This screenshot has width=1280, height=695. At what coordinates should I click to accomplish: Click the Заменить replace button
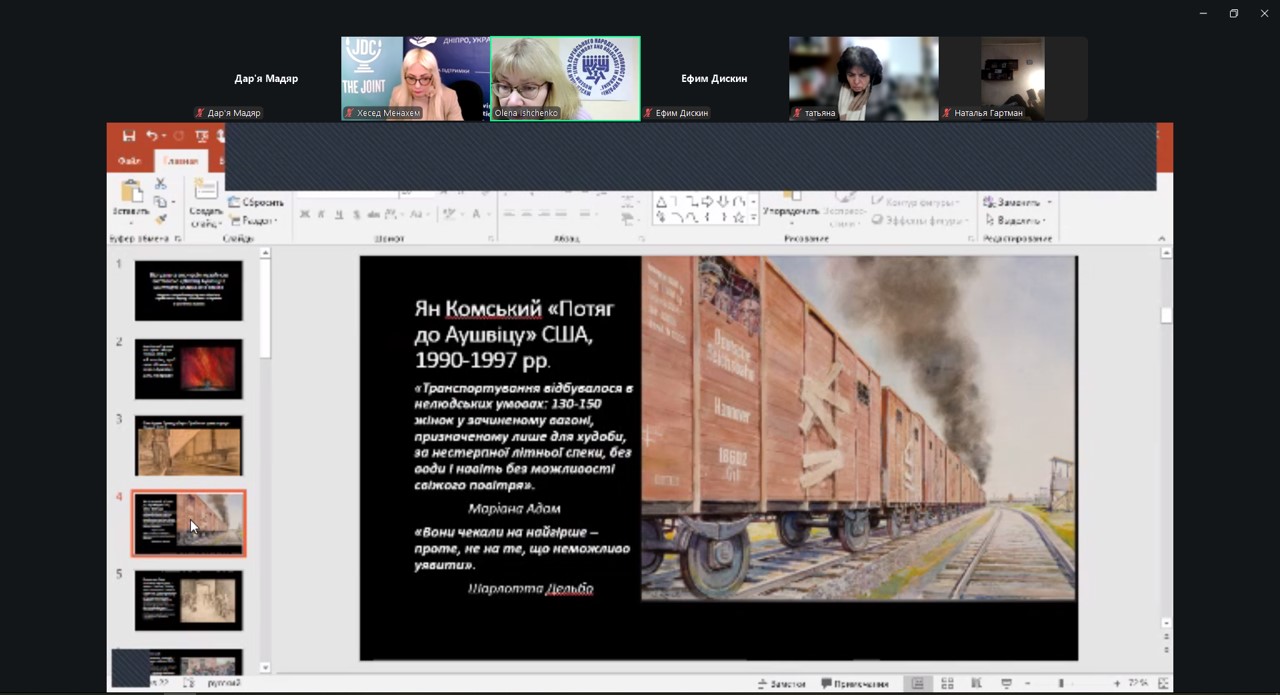point(1013,202)
